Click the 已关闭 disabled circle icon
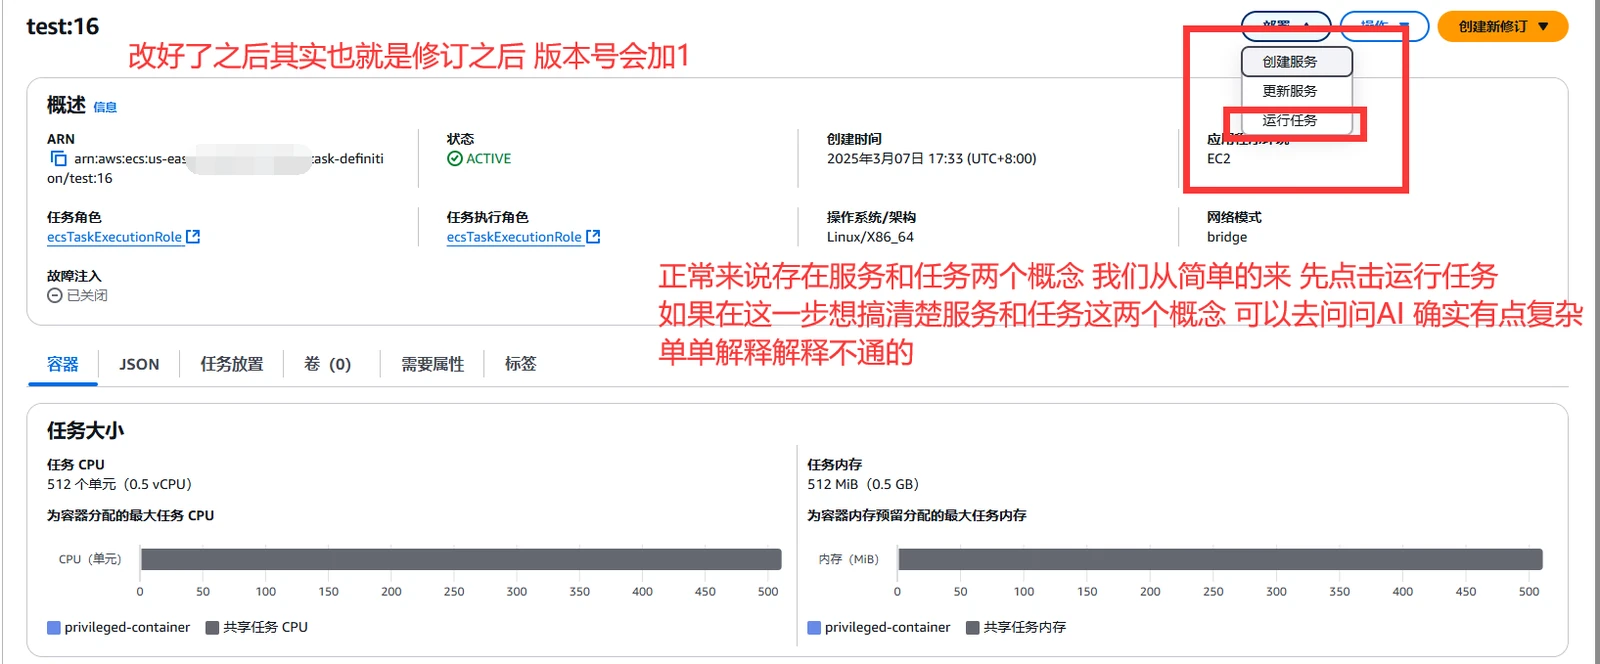The height and width of the screenshot is (664, 1600). click(55, 295)
